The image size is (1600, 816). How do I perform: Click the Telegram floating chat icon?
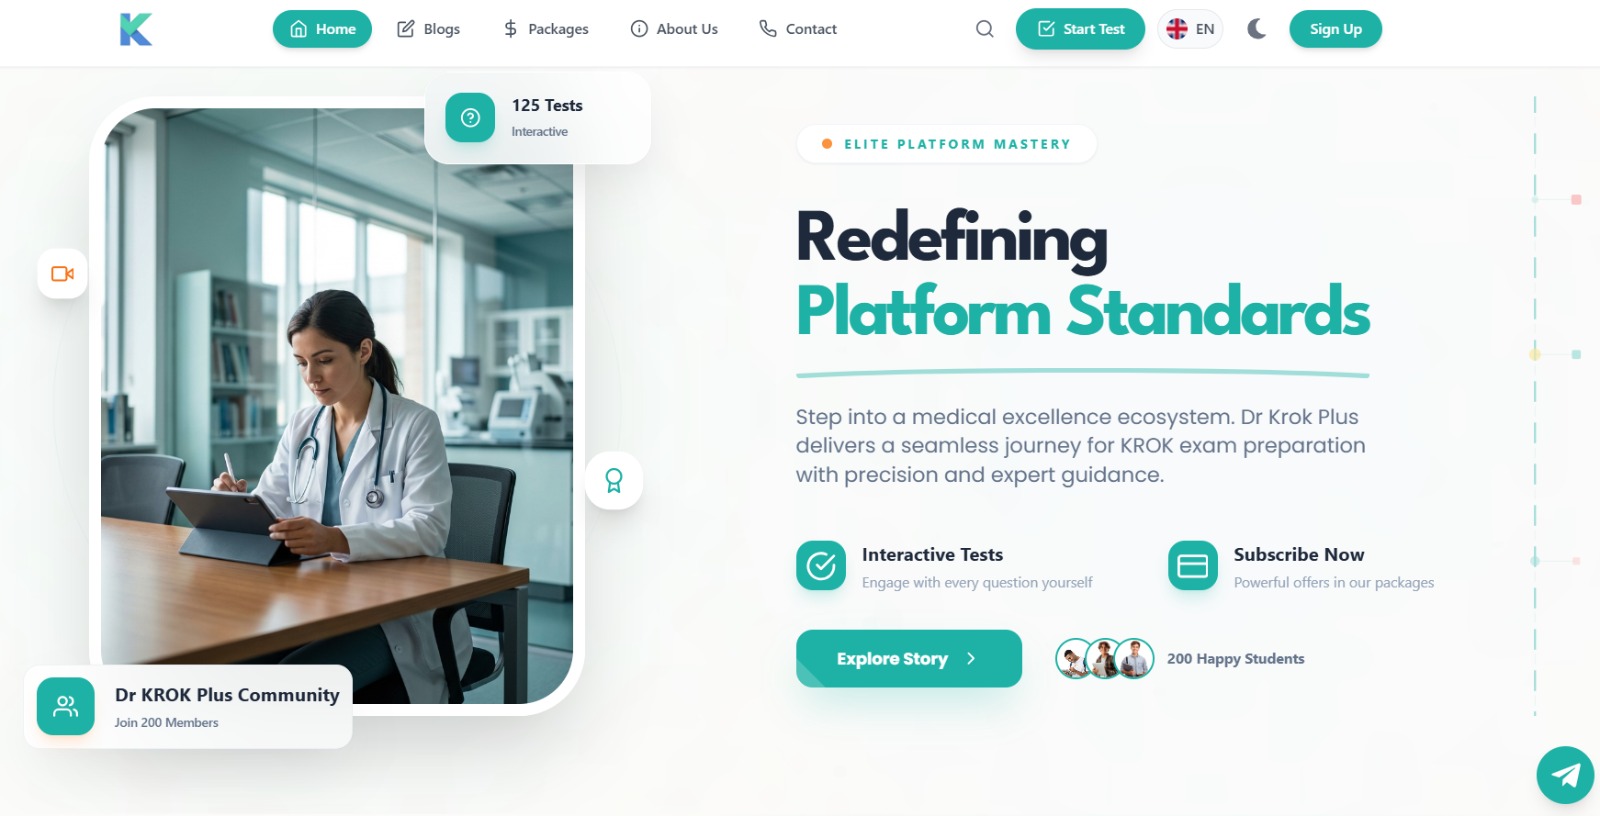1565,775
